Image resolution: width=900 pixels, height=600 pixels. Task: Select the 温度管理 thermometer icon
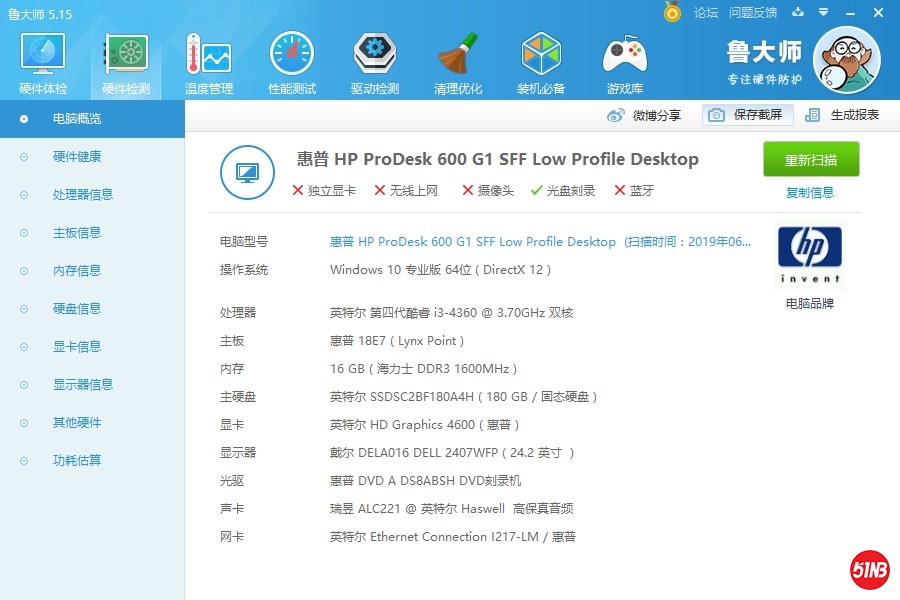coord(208,62)
